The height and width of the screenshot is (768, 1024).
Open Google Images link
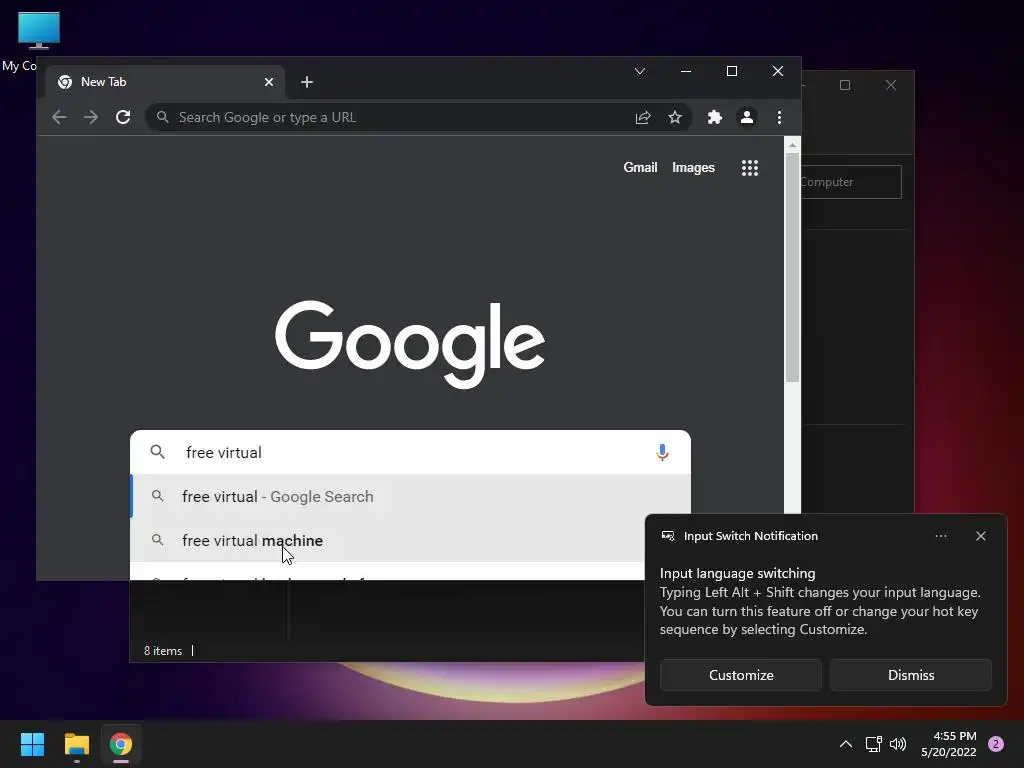(x=693, y=167)
